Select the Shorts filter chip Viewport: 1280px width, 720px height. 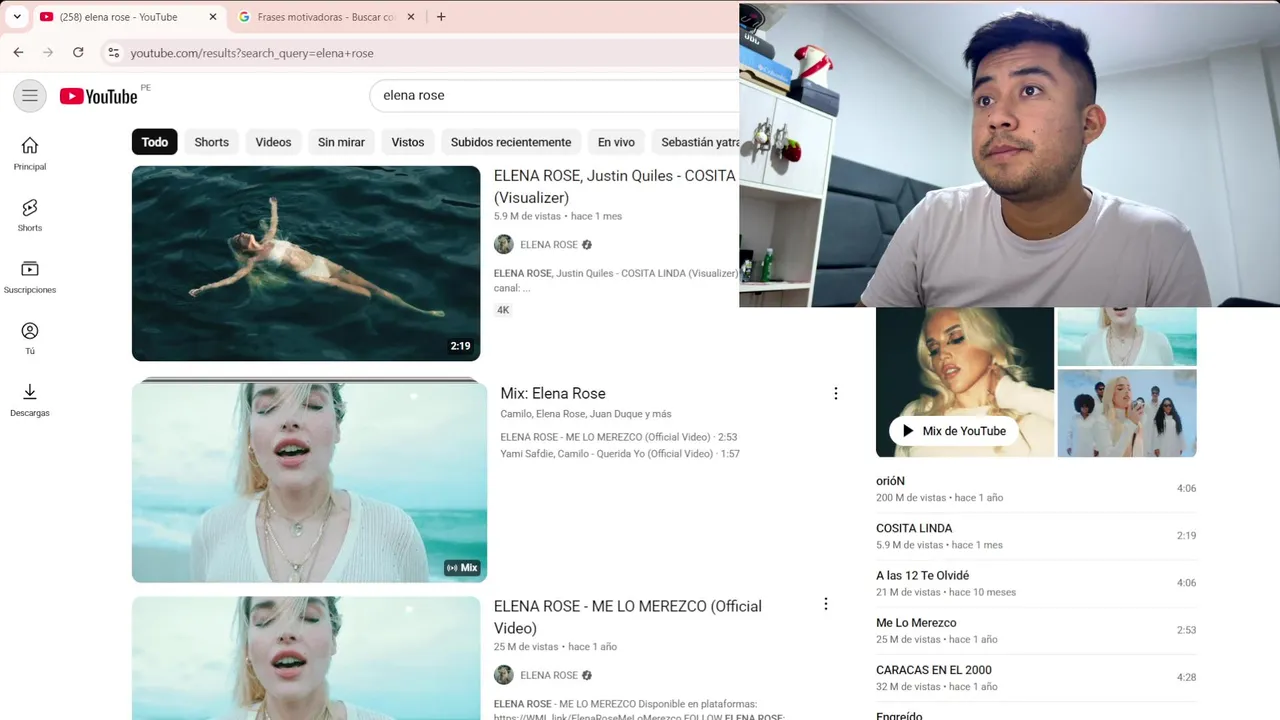211,142
